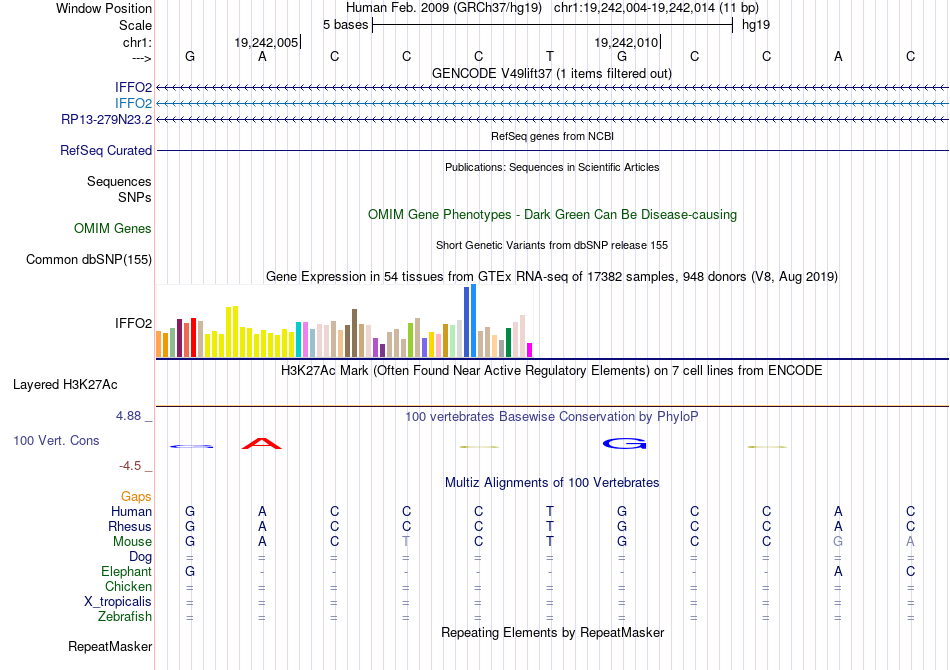The width and height of the screenshot is (950, 670).
Task: Click the red A conservation logo letter
Action: coord(262,443)
